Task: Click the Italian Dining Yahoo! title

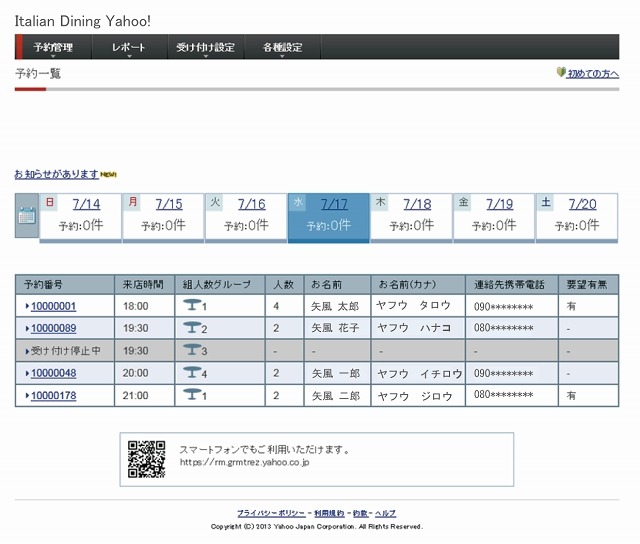Action: 82,21
